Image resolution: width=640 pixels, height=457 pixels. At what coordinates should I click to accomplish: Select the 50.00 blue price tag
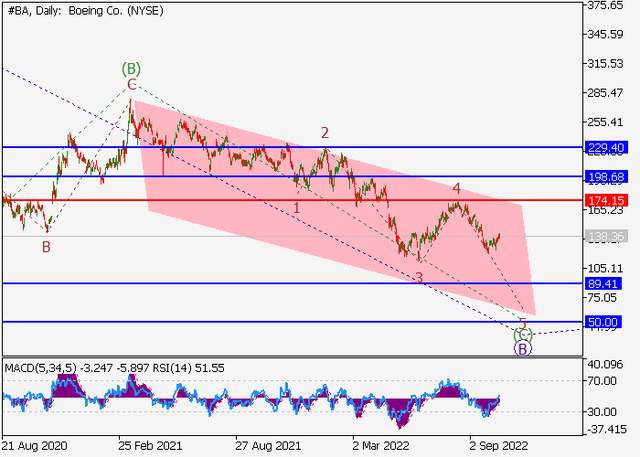[602, 322]
